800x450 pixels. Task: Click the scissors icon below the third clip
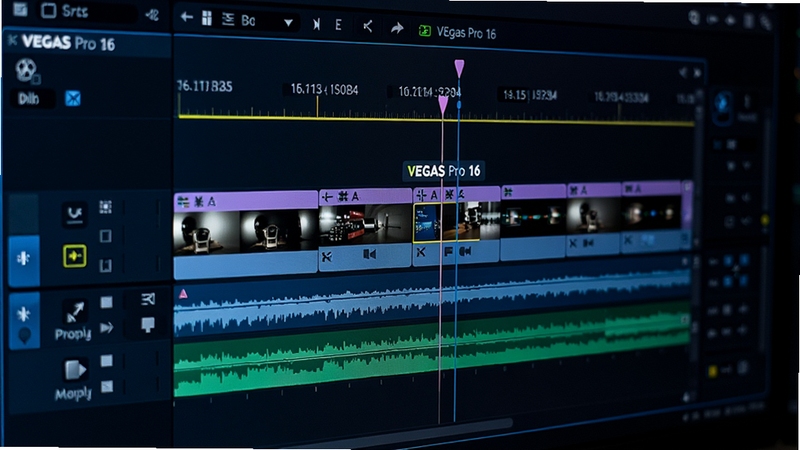click(x=421, y=252)
